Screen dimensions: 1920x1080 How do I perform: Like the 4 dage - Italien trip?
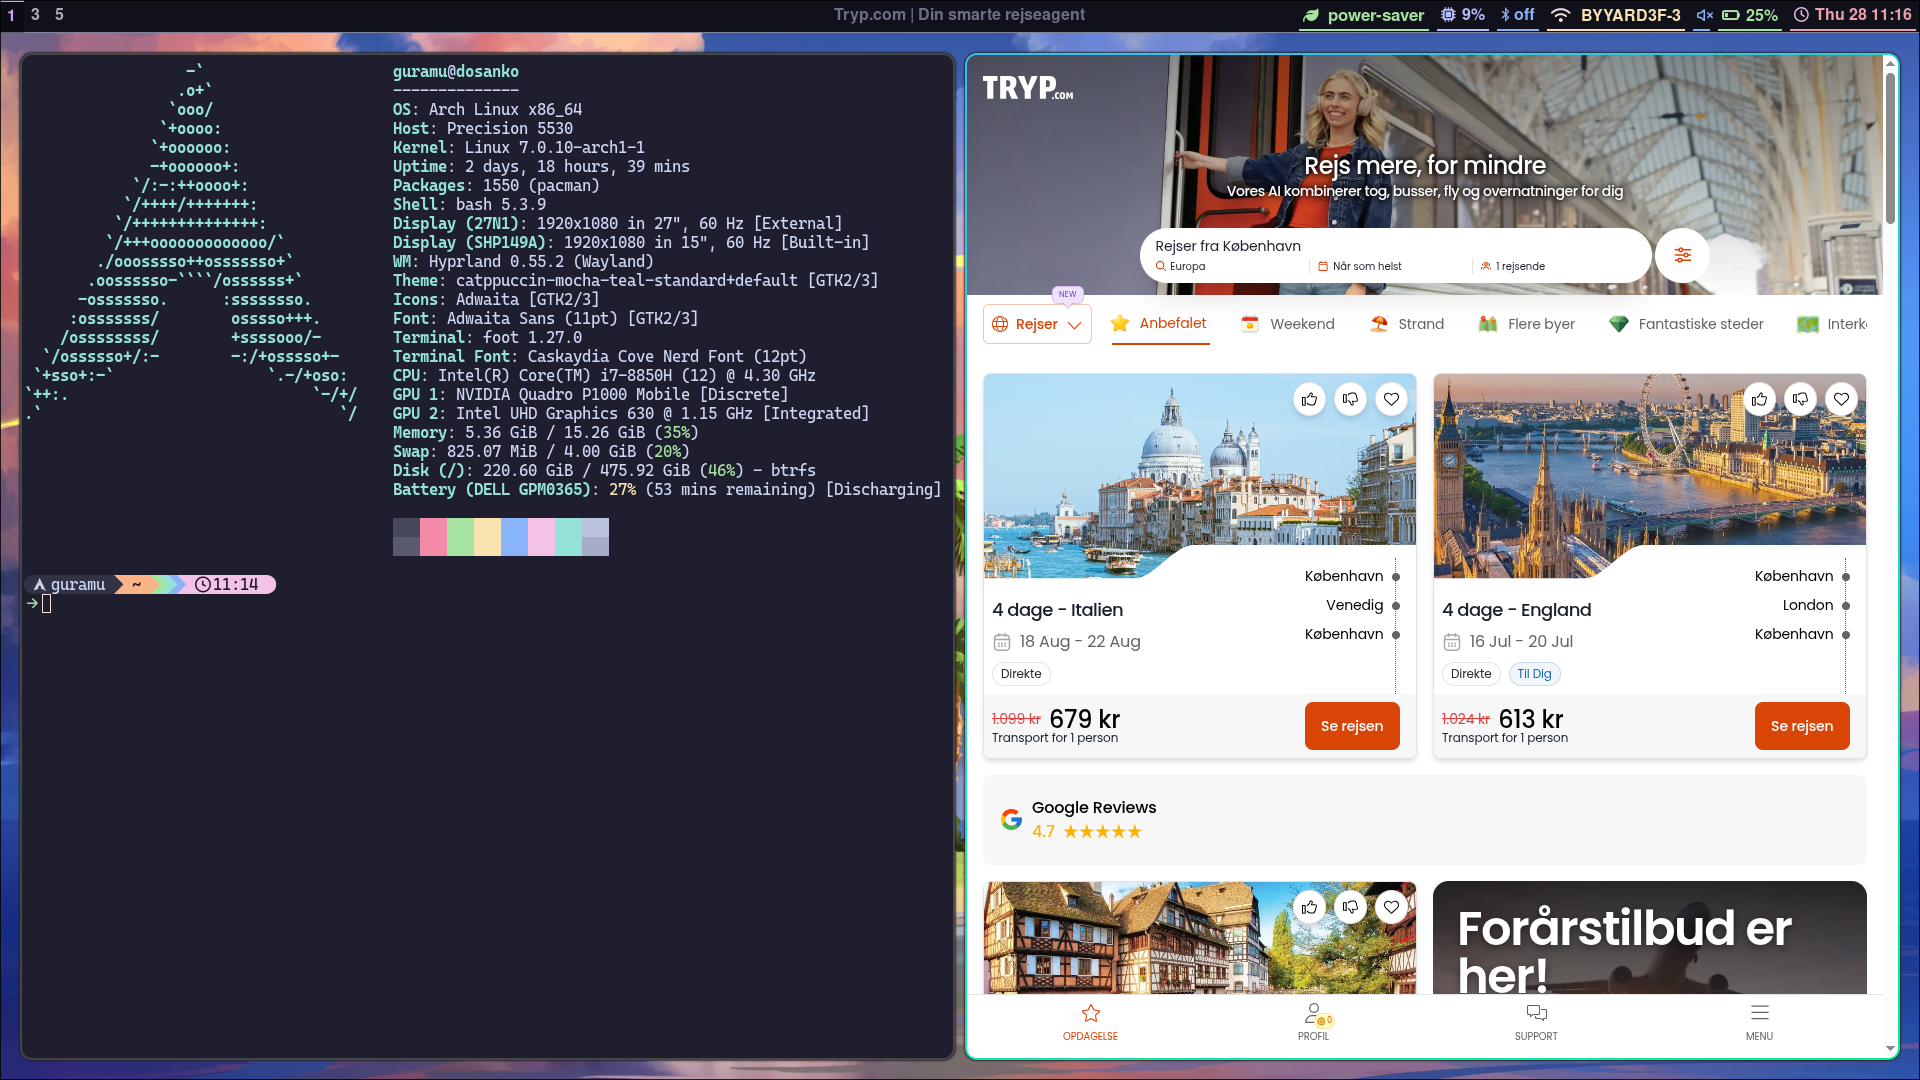coord(1309,399)
